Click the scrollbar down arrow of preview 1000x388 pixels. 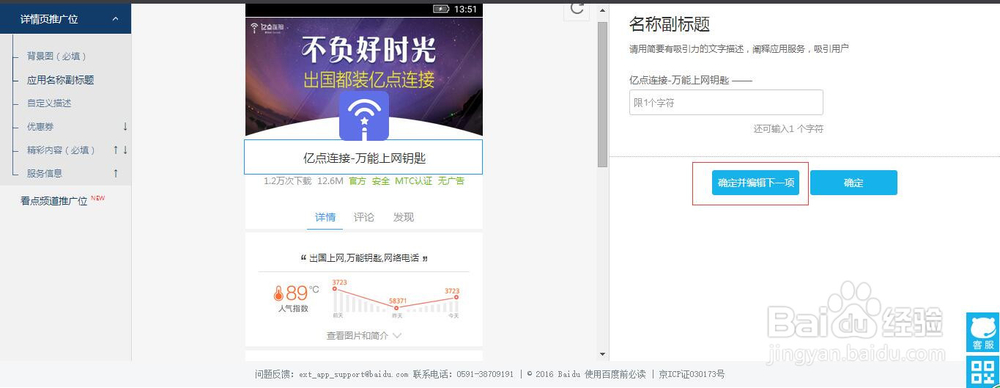click(x=602, y=354)
